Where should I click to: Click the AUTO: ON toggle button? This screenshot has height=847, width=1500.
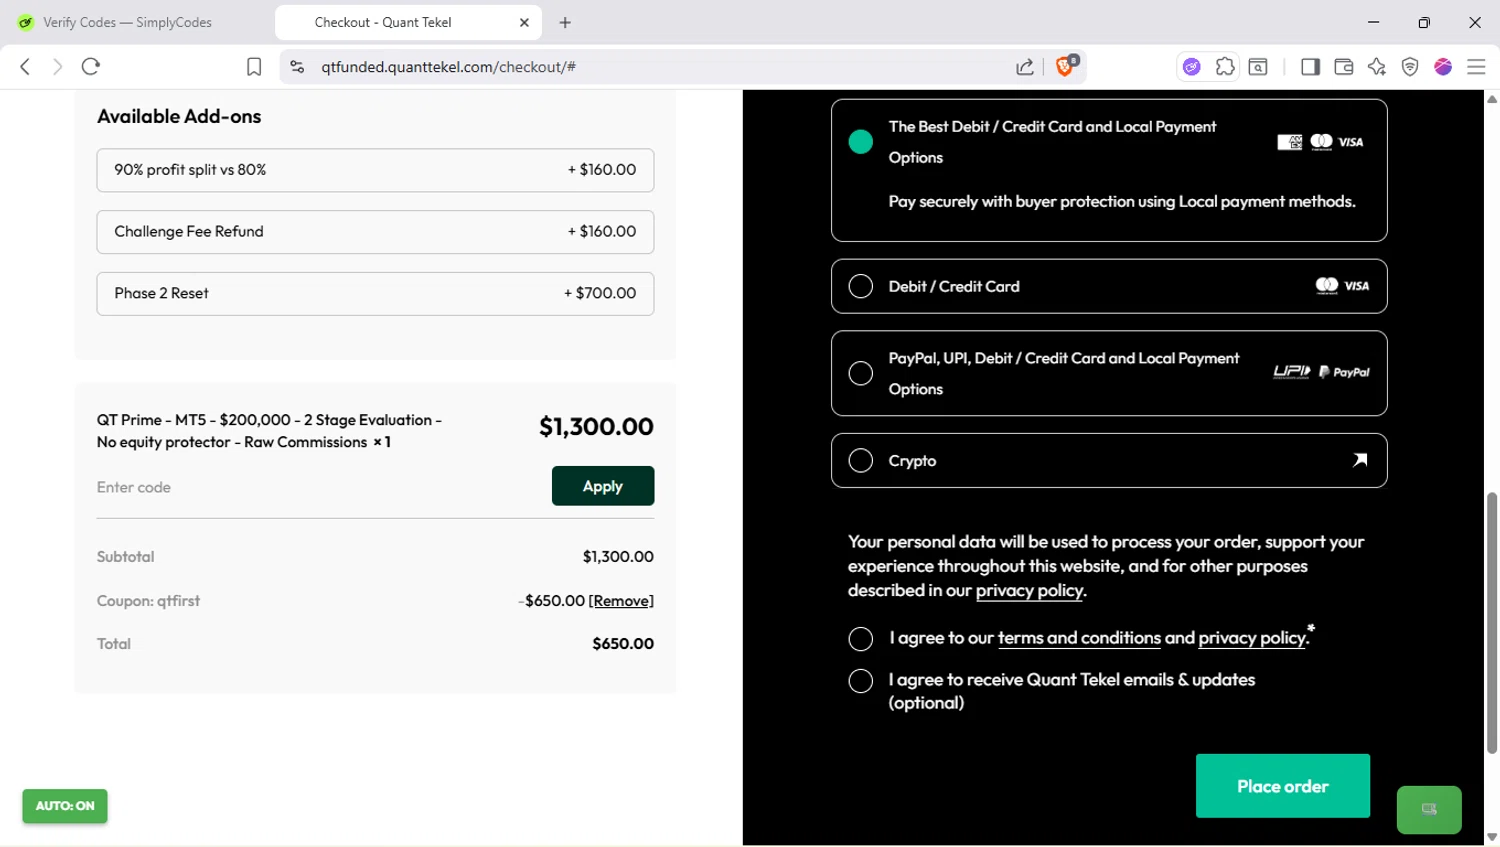tap(65, 806)
